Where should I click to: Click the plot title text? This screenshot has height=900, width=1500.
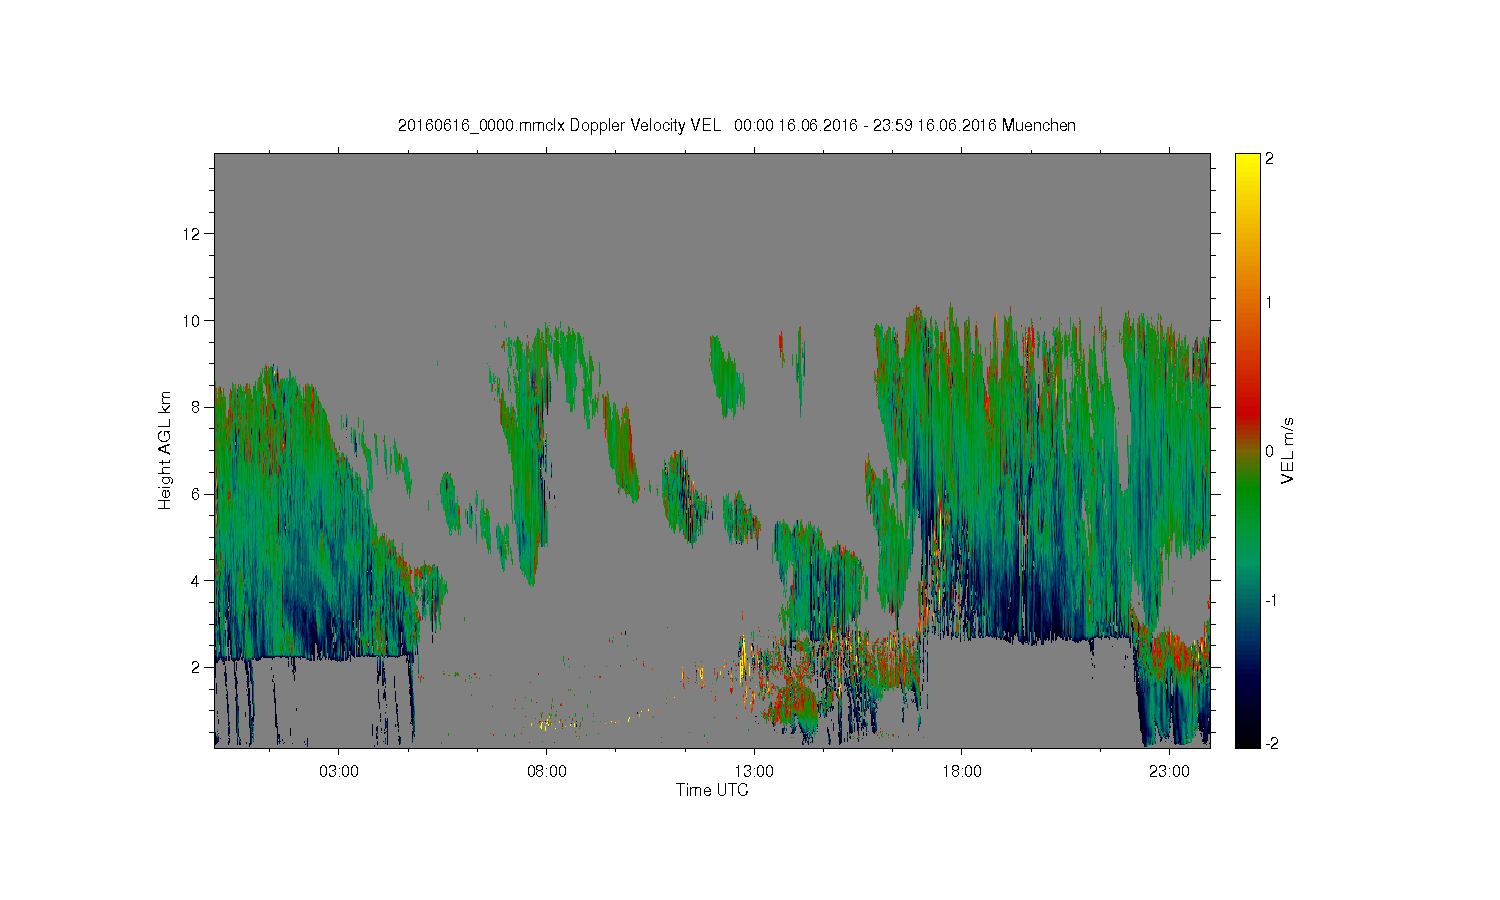737,125
